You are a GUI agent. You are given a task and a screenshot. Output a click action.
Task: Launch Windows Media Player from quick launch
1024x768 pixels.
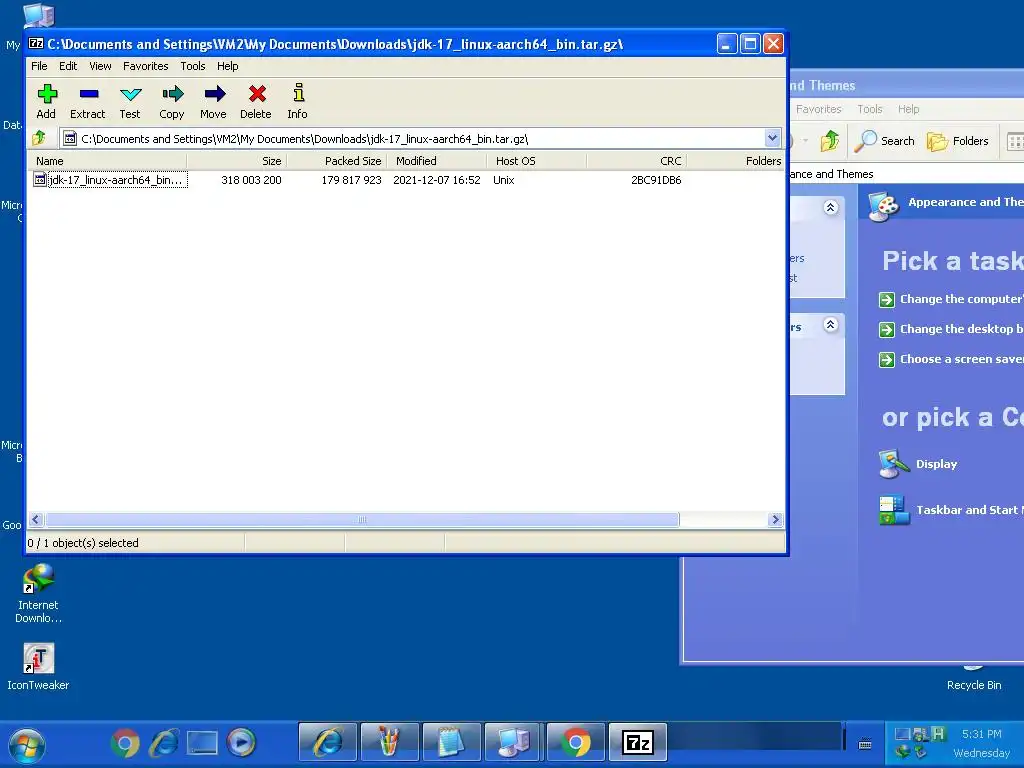point(241,743)
